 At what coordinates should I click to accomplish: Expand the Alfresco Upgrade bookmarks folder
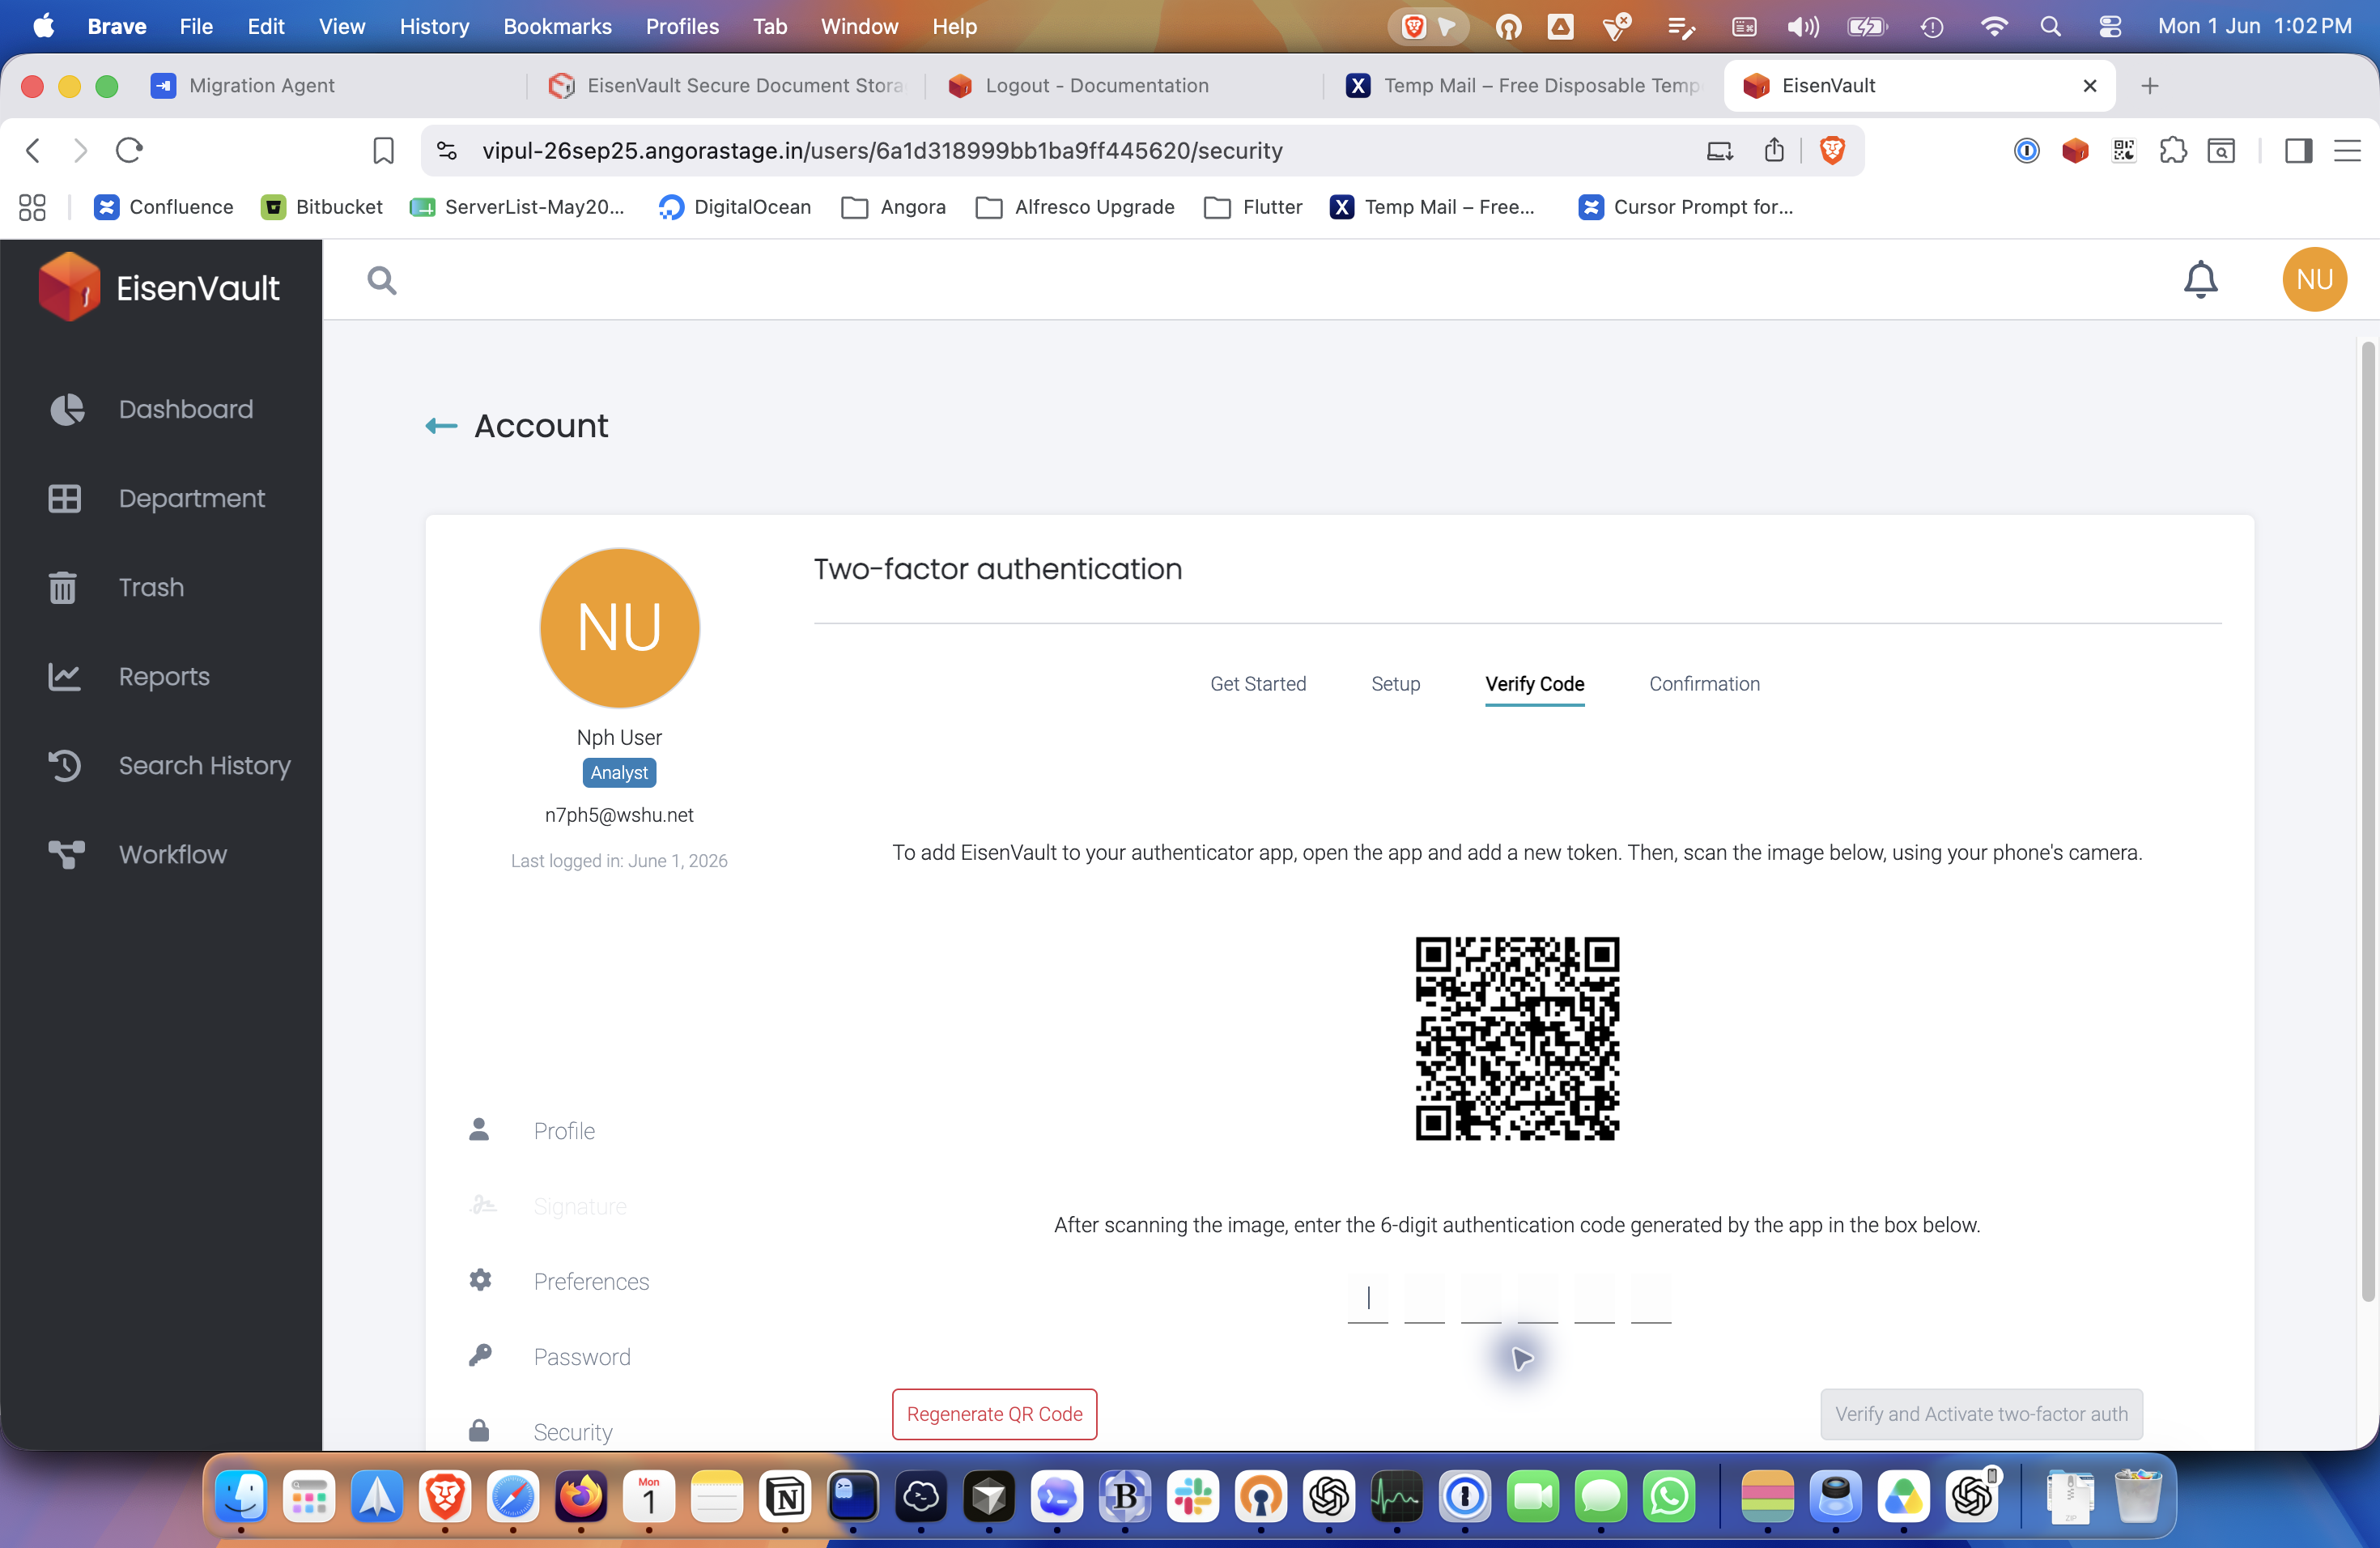(1075, 207)
